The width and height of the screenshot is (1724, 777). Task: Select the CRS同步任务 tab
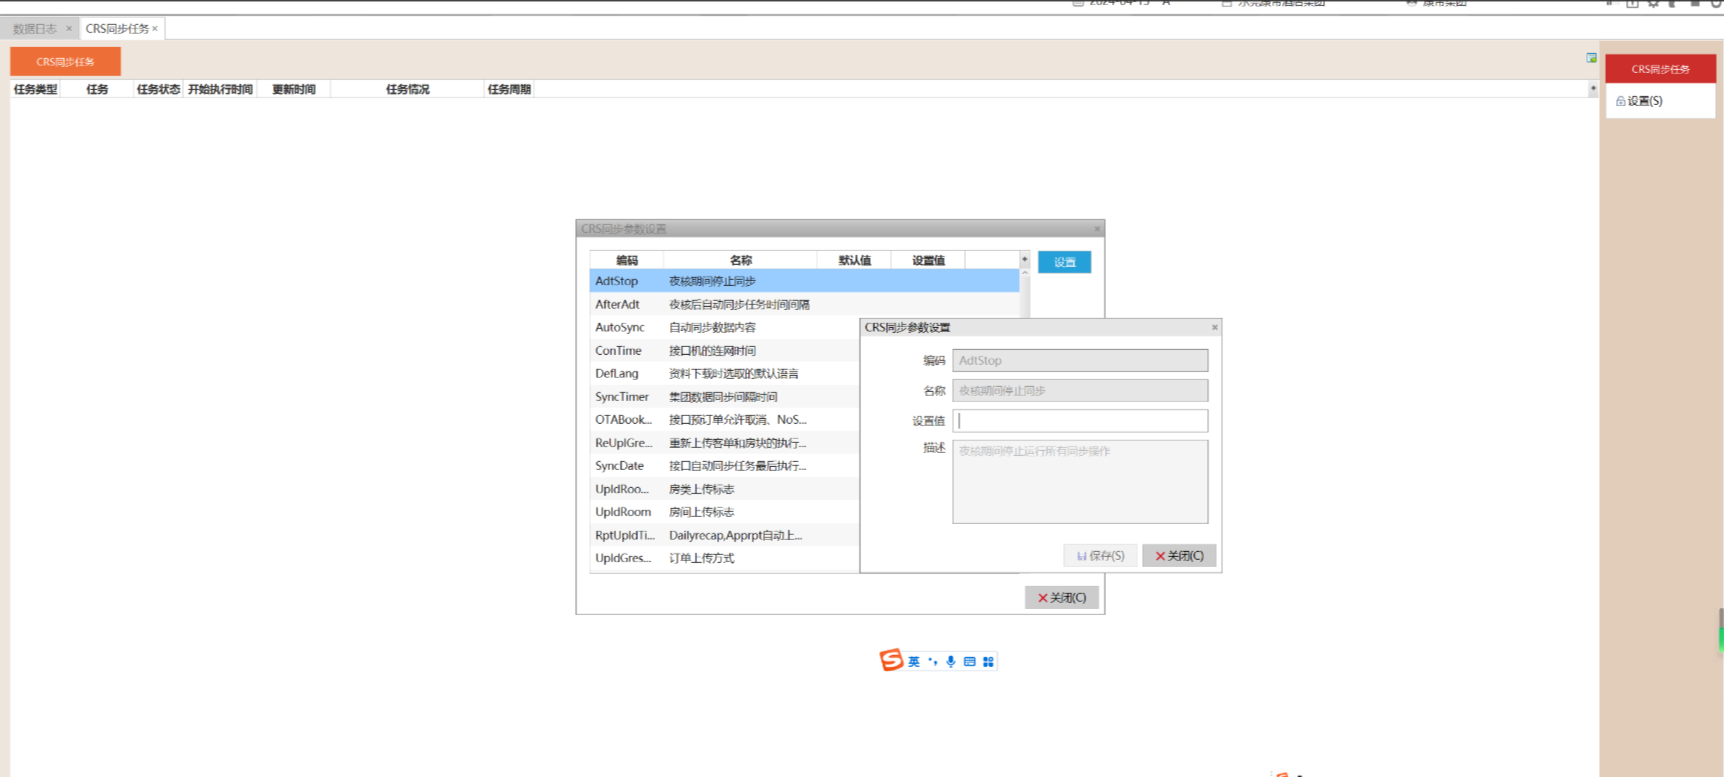(116, 29)
